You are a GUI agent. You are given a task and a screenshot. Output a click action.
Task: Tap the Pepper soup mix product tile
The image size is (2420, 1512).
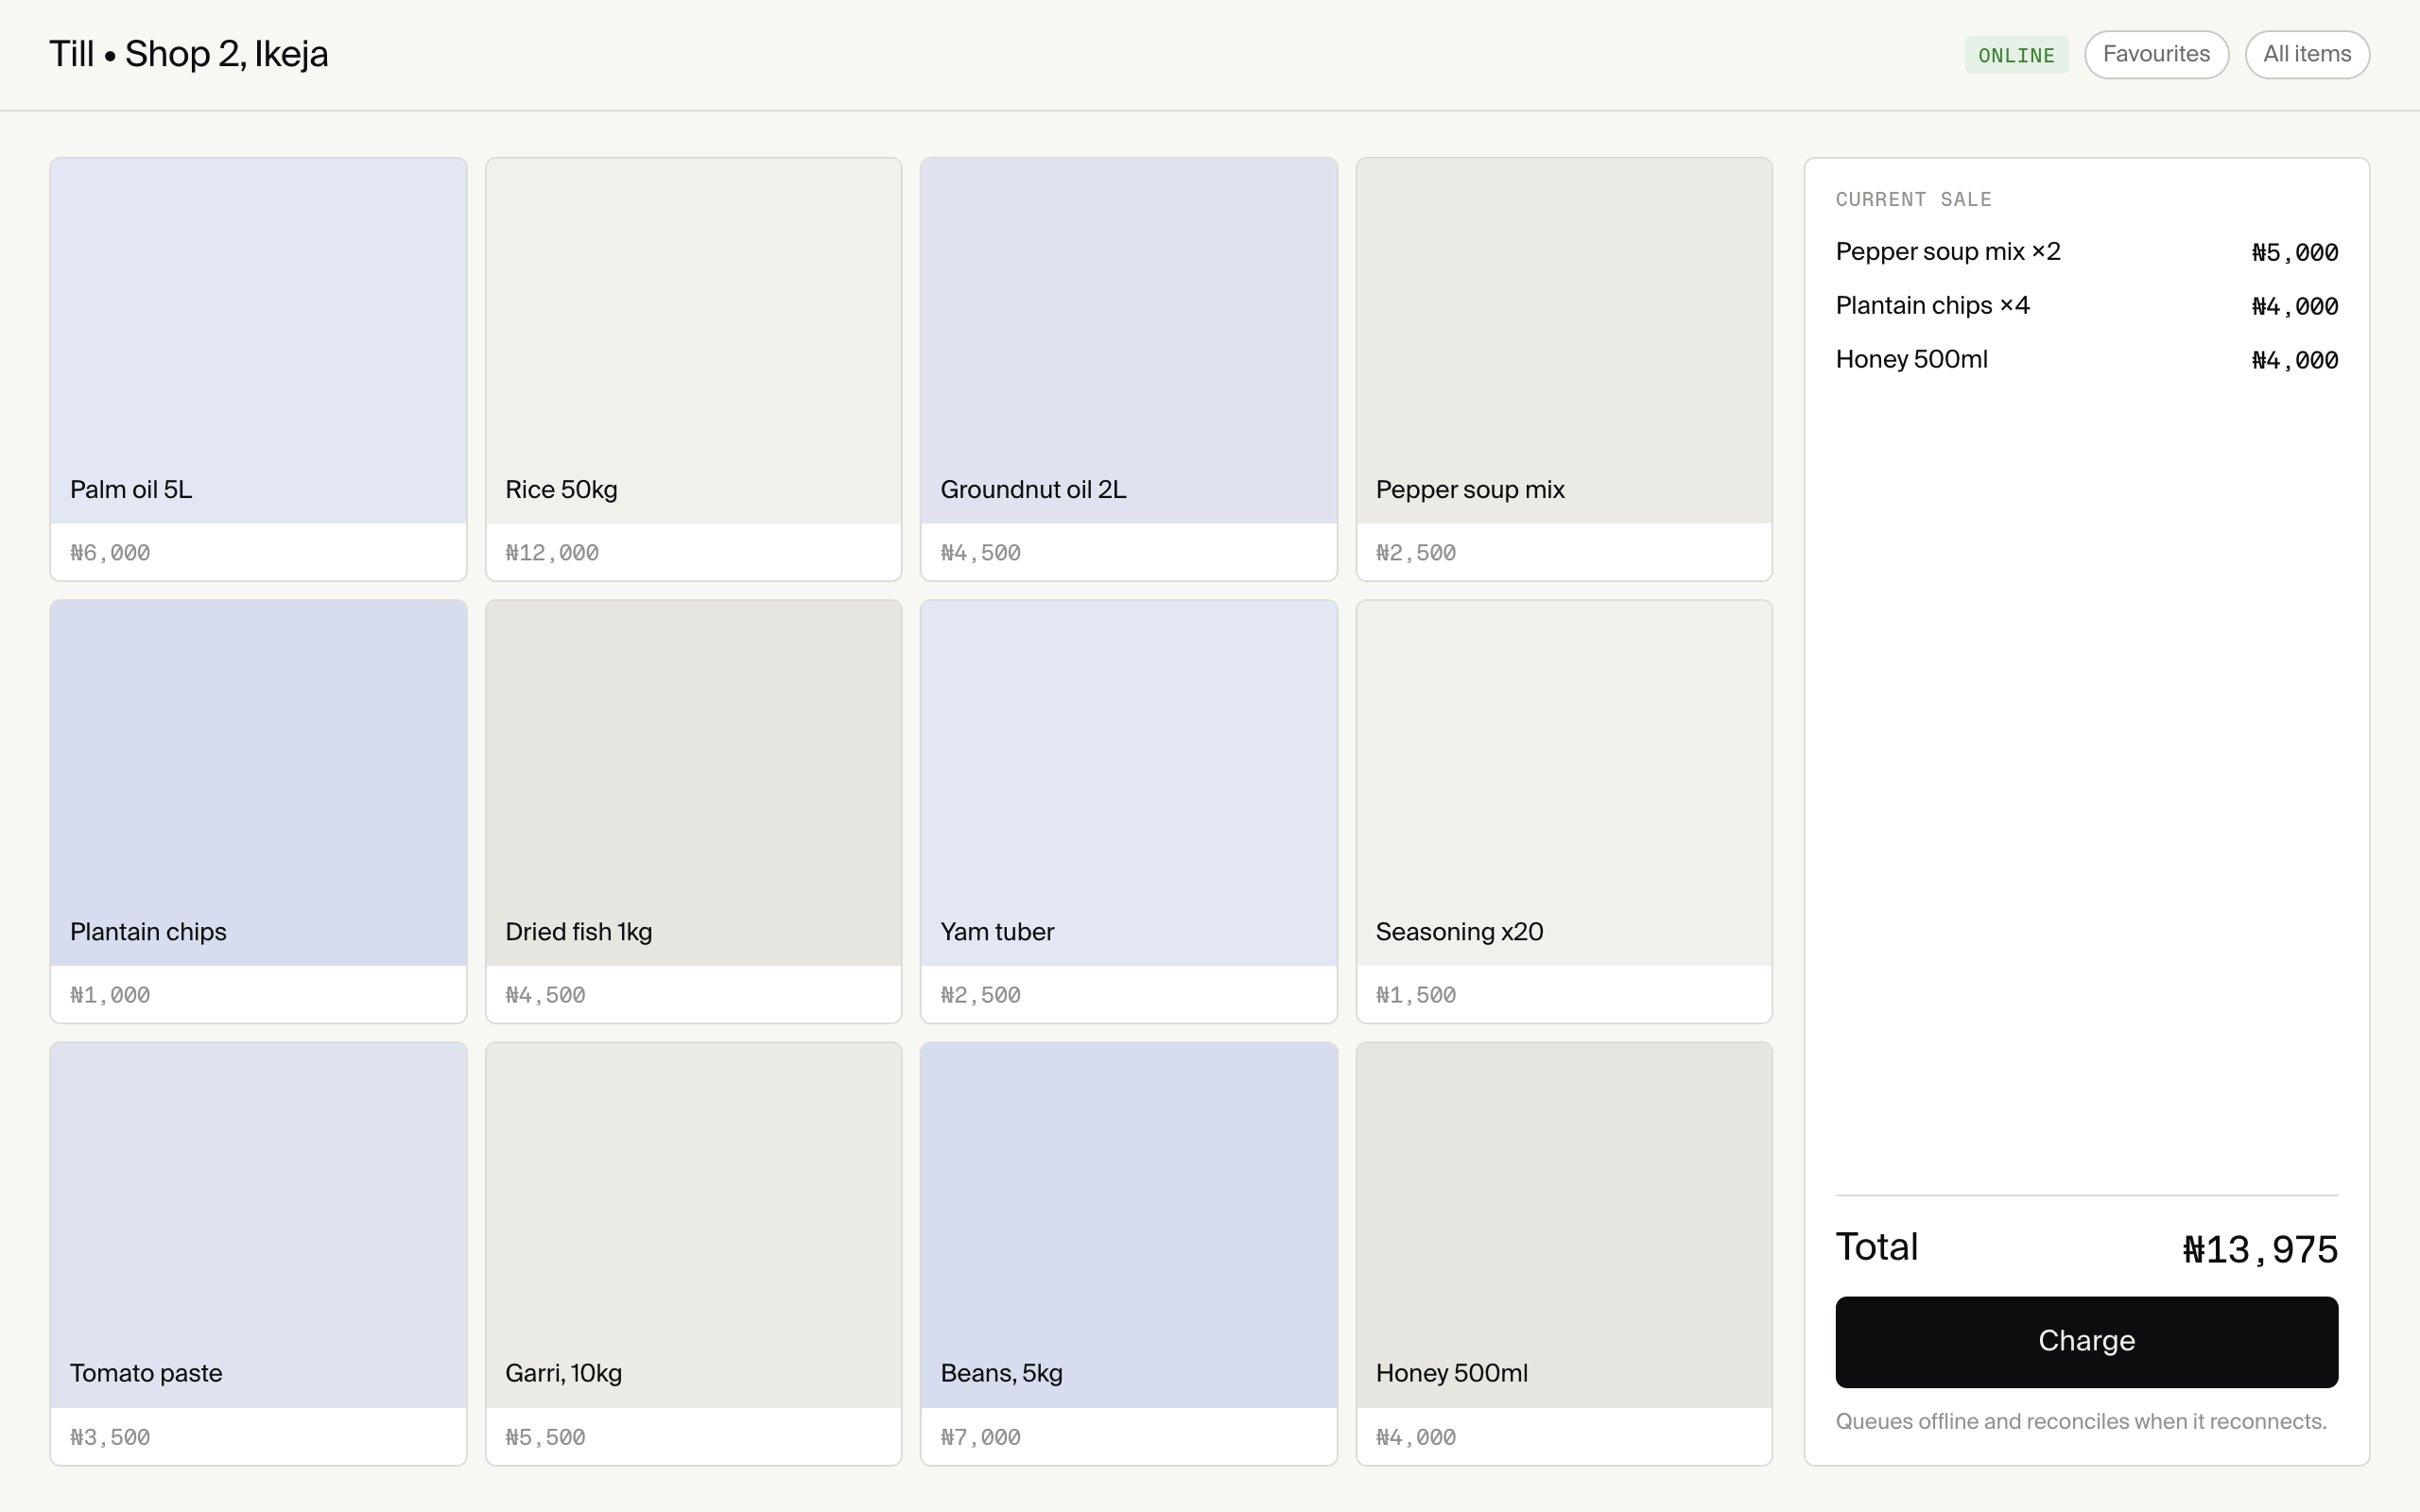tap(1564, 369)
